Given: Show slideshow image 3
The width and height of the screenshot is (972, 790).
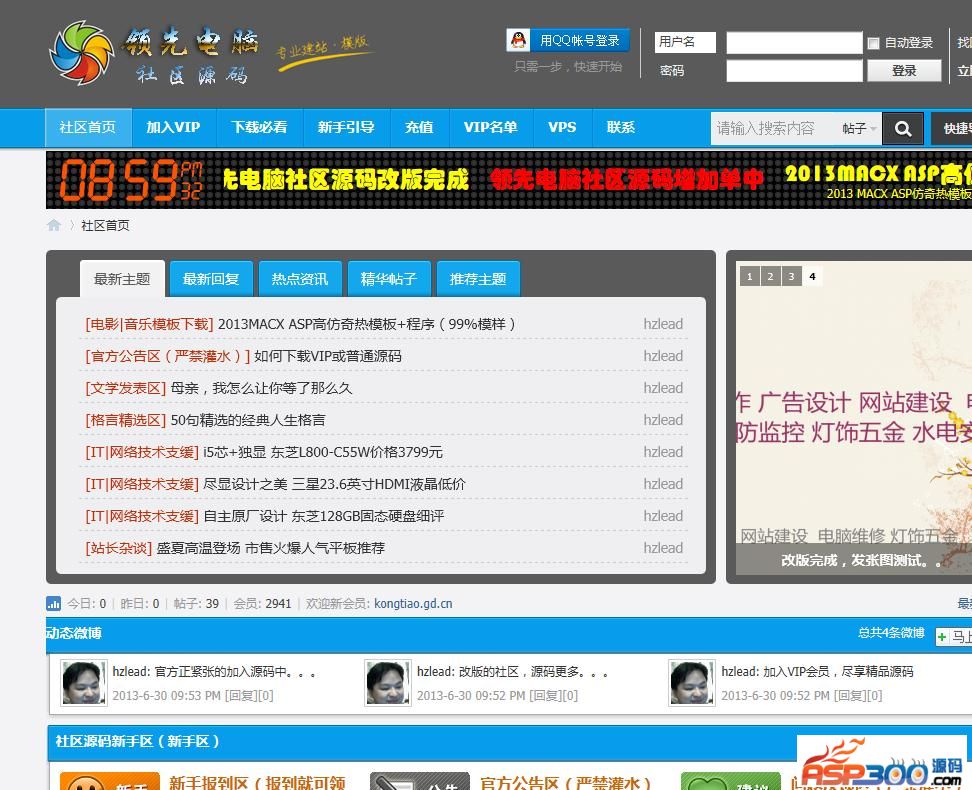Looking at the screenshot, I should tap(791, 277).
